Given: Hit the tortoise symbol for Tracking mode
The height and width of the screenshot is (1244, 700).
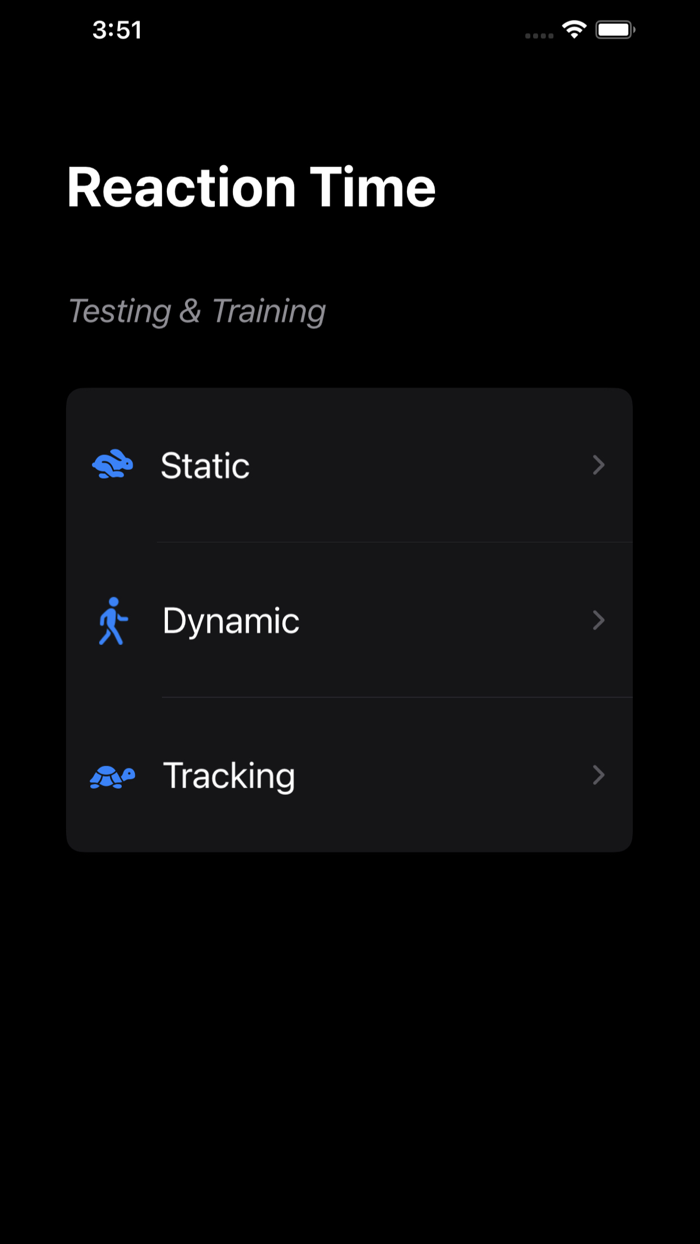Looking at the screenshot, I should [112, 775].
